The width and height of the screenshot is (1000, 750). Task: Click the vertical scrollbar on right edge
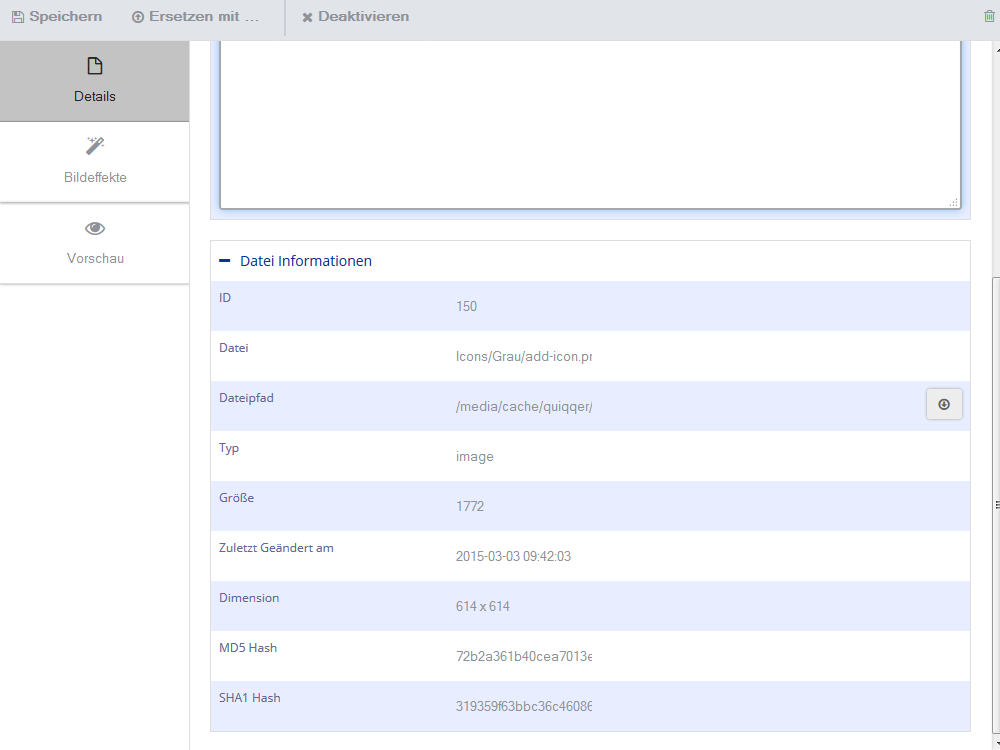coord(997,505)
